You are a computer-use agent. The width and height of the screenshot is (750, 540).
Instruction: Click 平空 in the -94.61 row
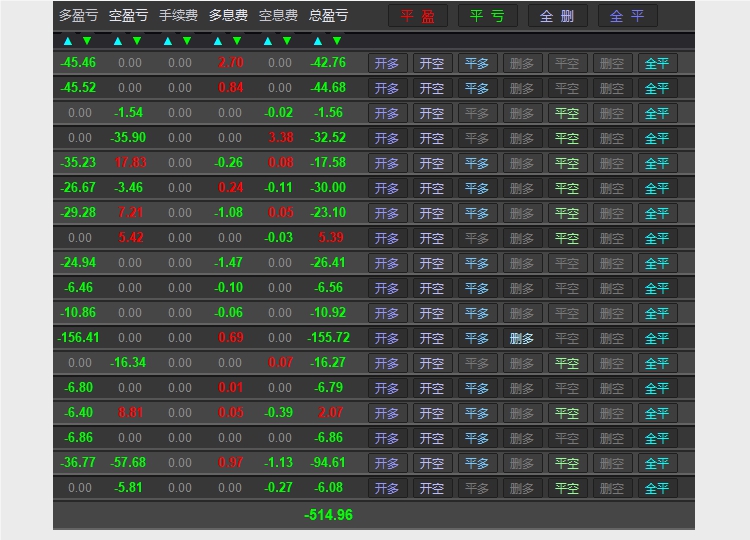pos(567,463)
